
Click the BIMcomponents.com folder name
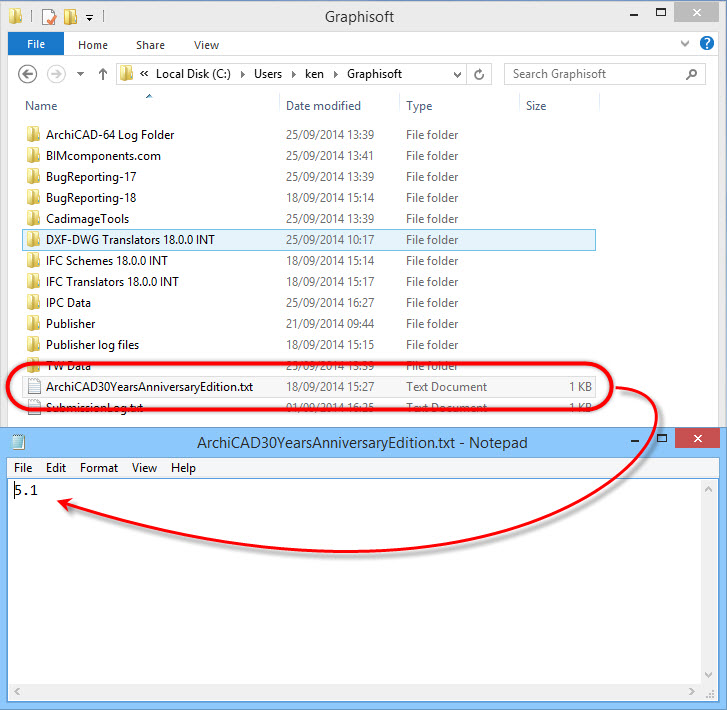tap(103, 156)
